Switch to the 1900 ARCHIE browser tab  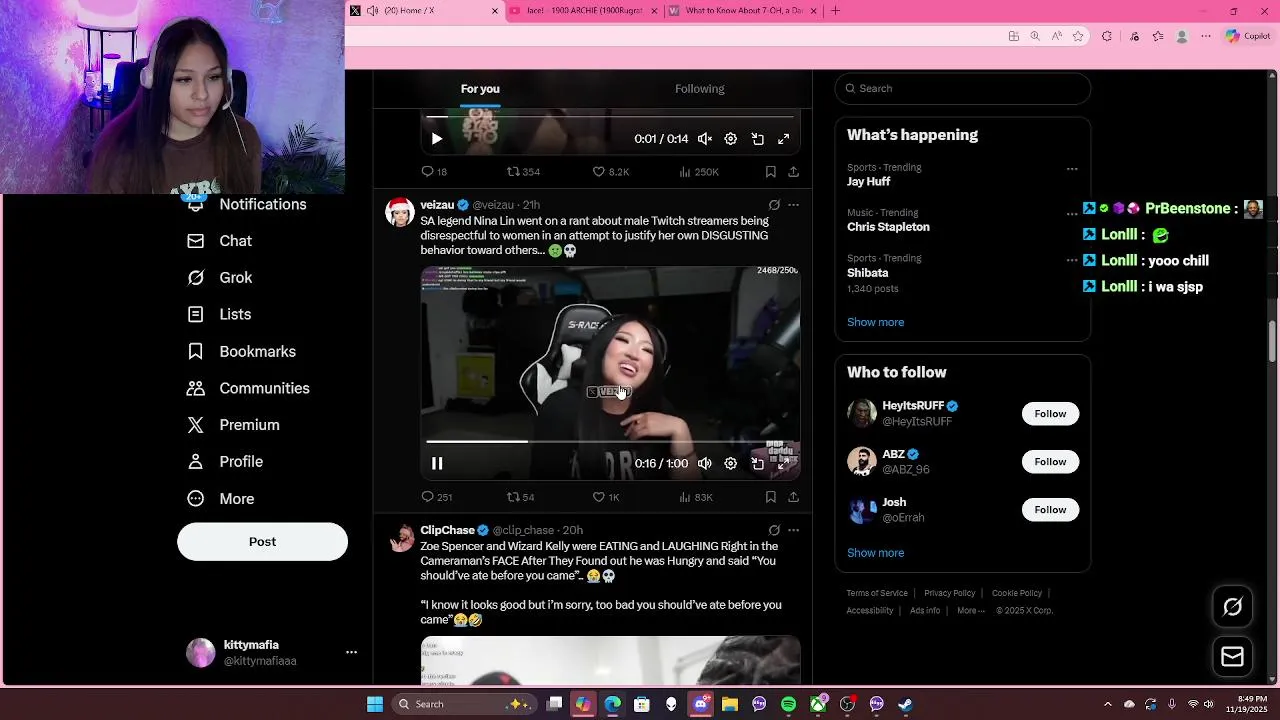point(584,11)
